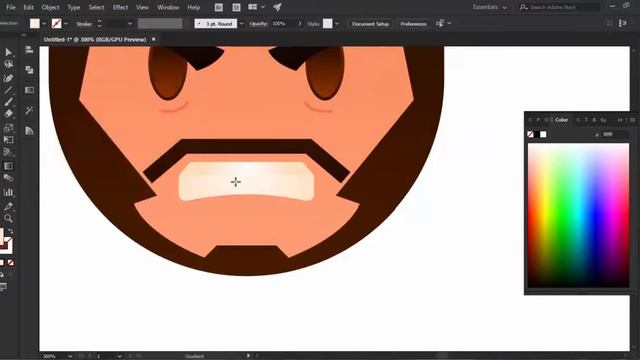
Task: Open Adobe Stock via St icon
Action: tap(236, 7)
